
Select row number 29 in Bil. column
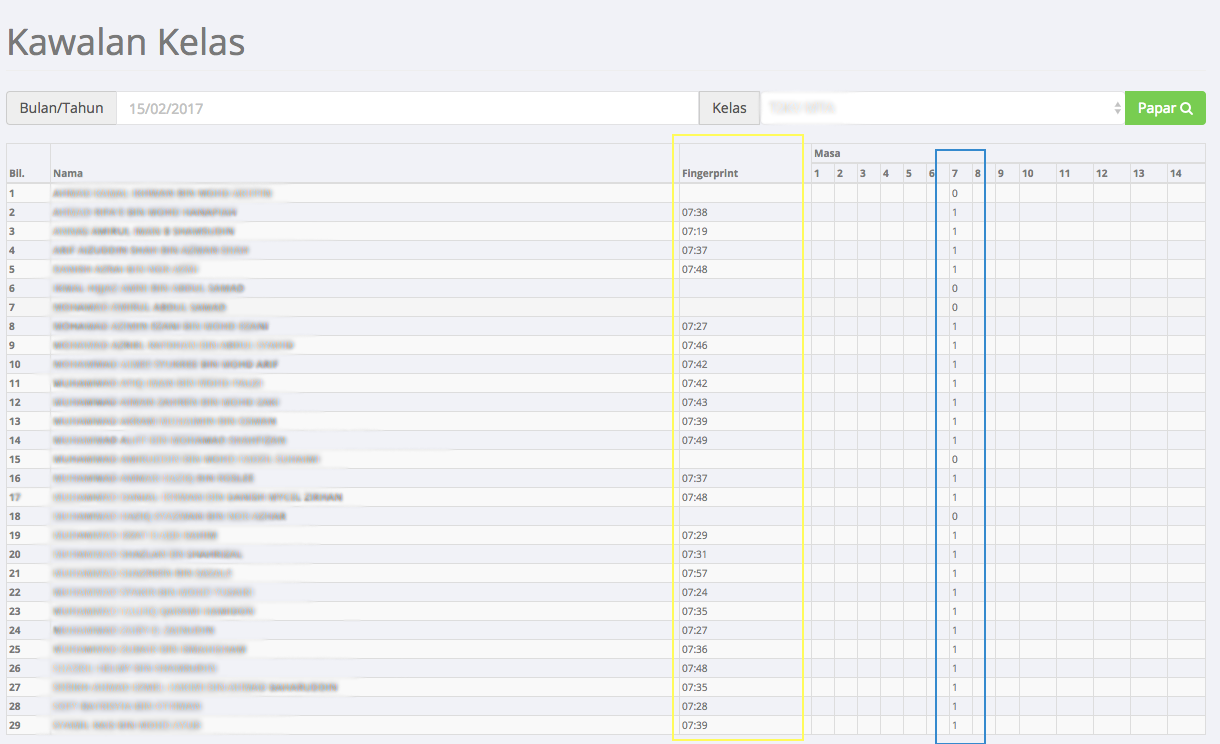[15, 725]
